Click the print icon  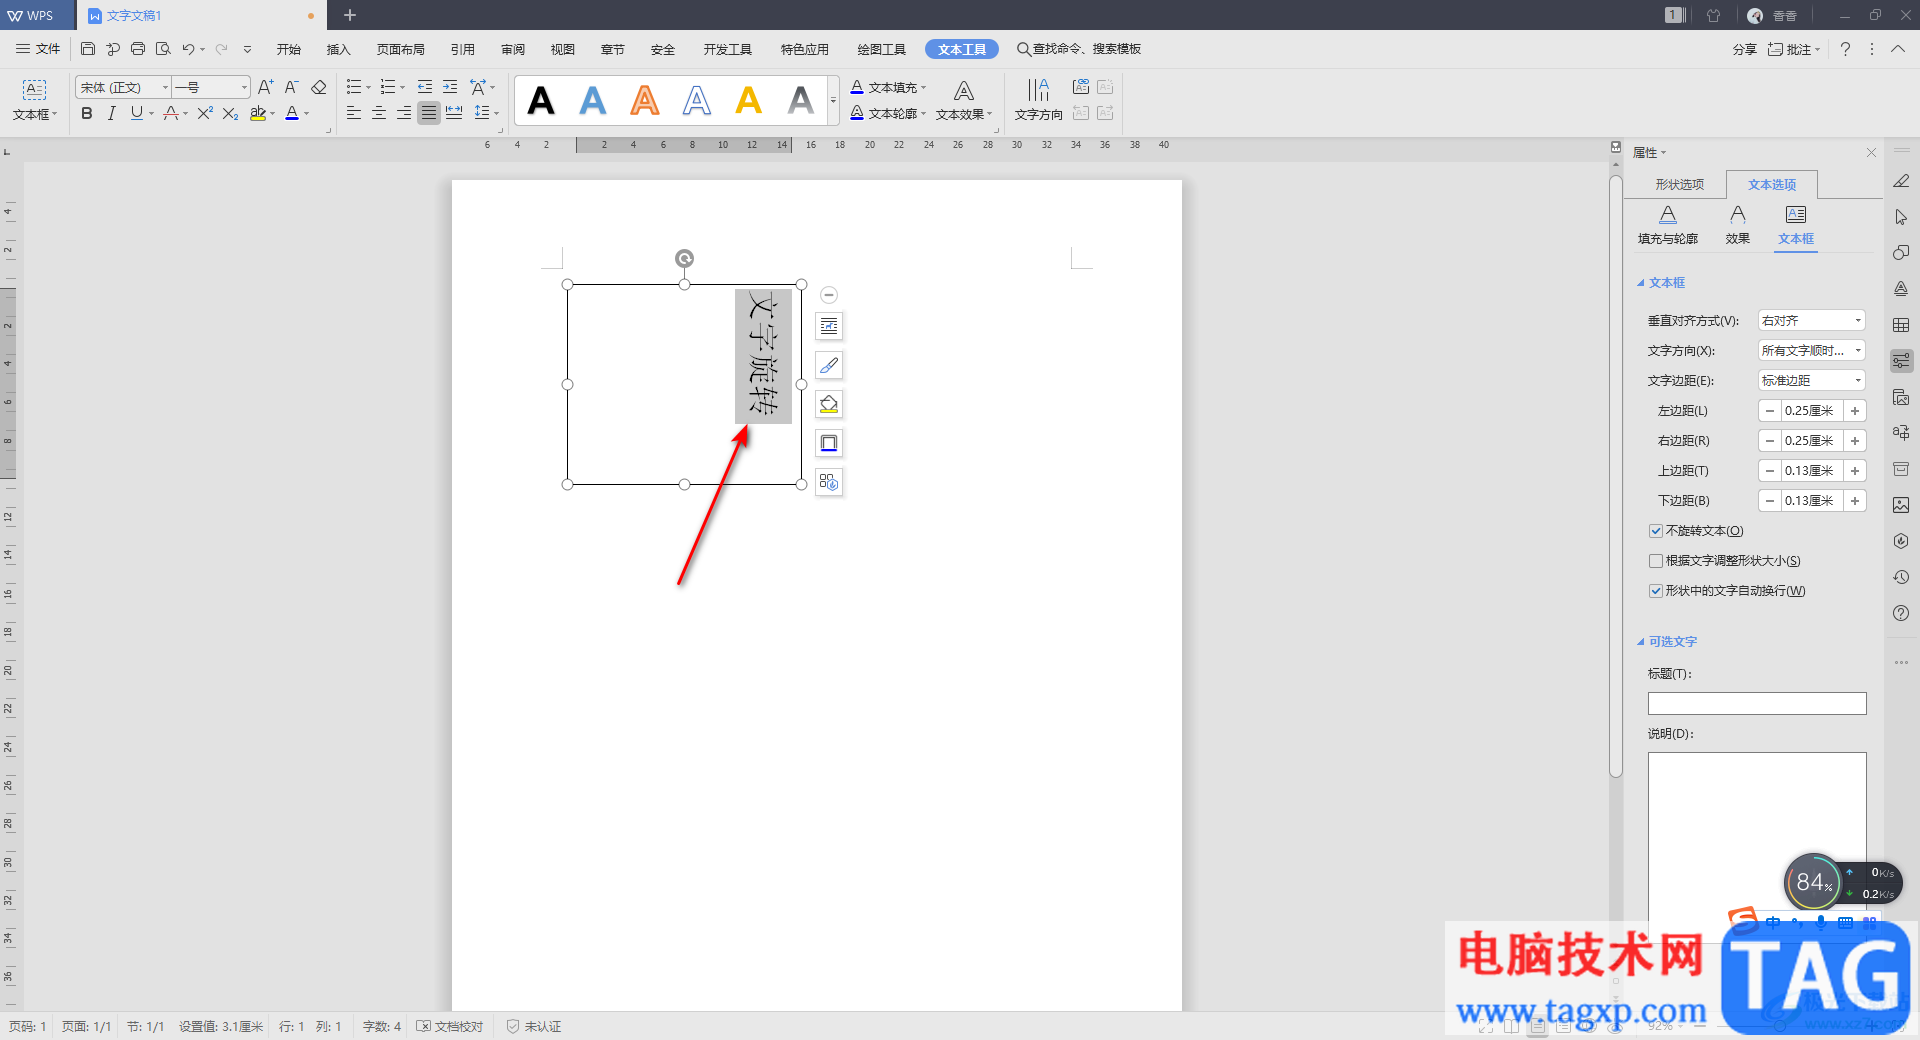(x=138, y=49)
